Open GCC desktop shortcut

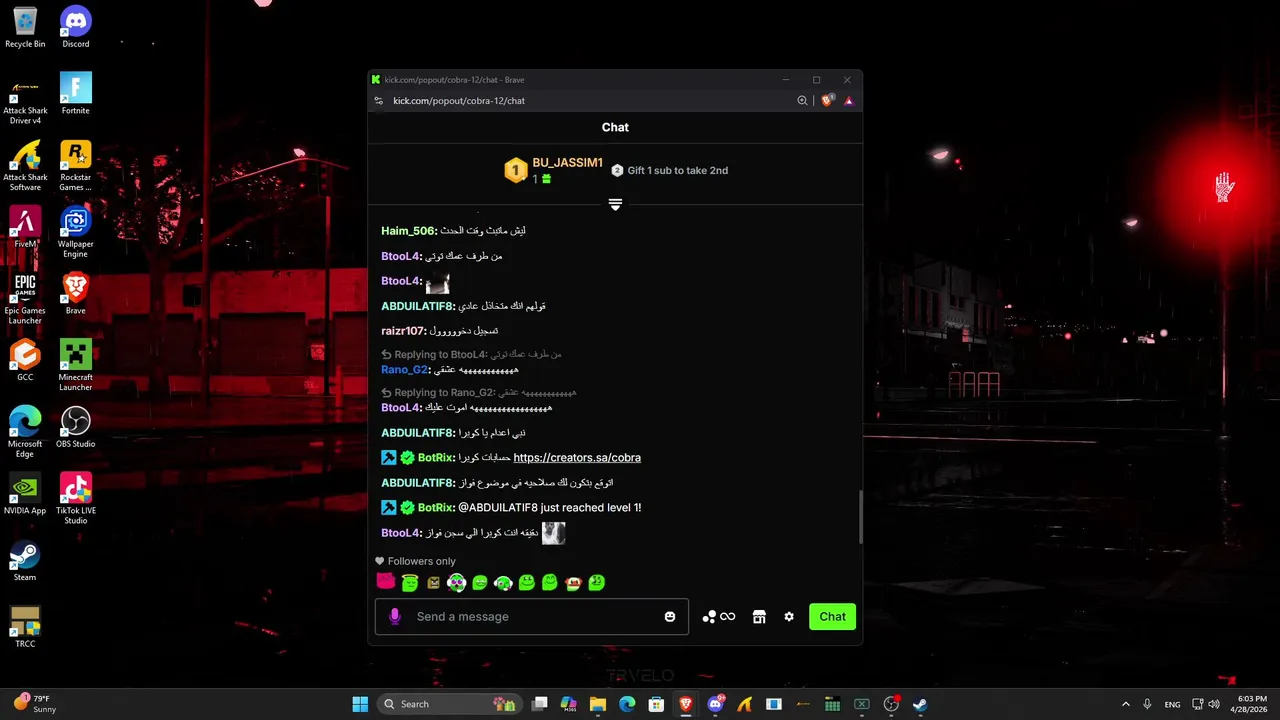25,361
